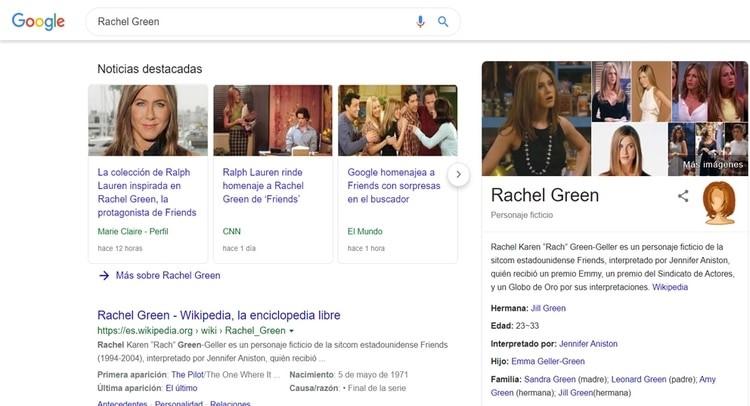Open the large Rachel Green knowledge panel photo
The width and height of the screenshot is (750, 406).
point(536,119)
